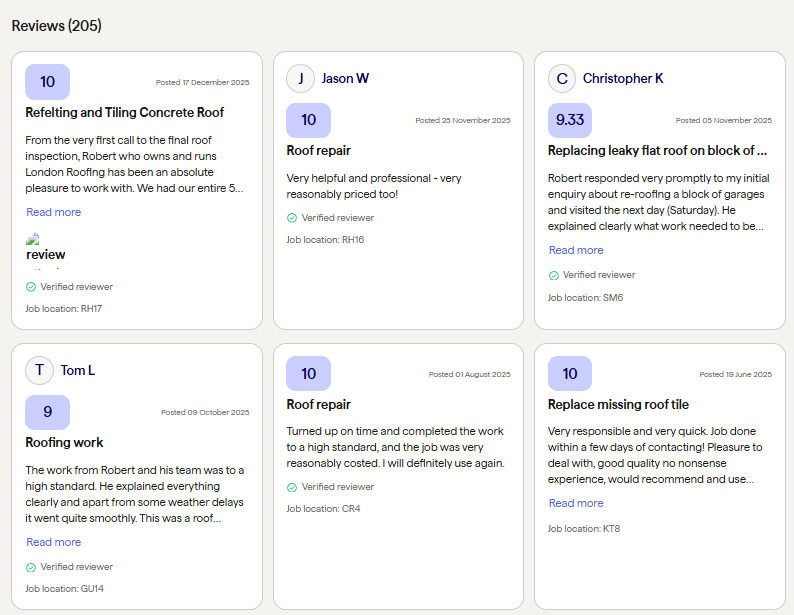Open the review image thumbnail in first card
Screen dimensions: 794x615
(45, 250)
